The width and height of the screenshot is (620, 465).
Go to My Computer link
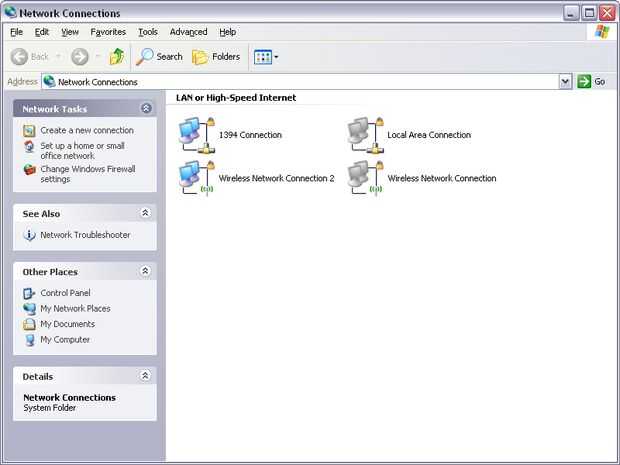click(65, 340)
